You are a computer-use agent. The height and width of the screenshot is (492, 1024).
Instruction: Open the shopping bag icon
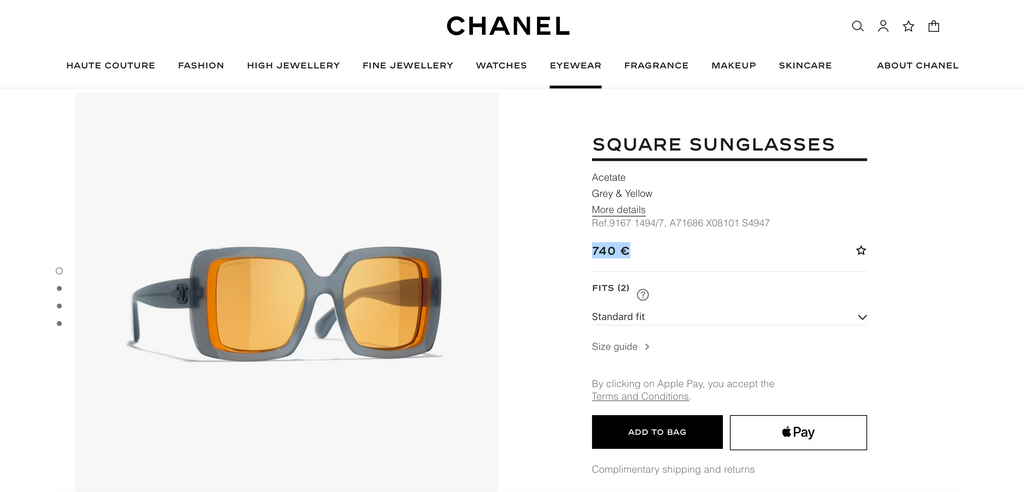[x=934, y=26]
